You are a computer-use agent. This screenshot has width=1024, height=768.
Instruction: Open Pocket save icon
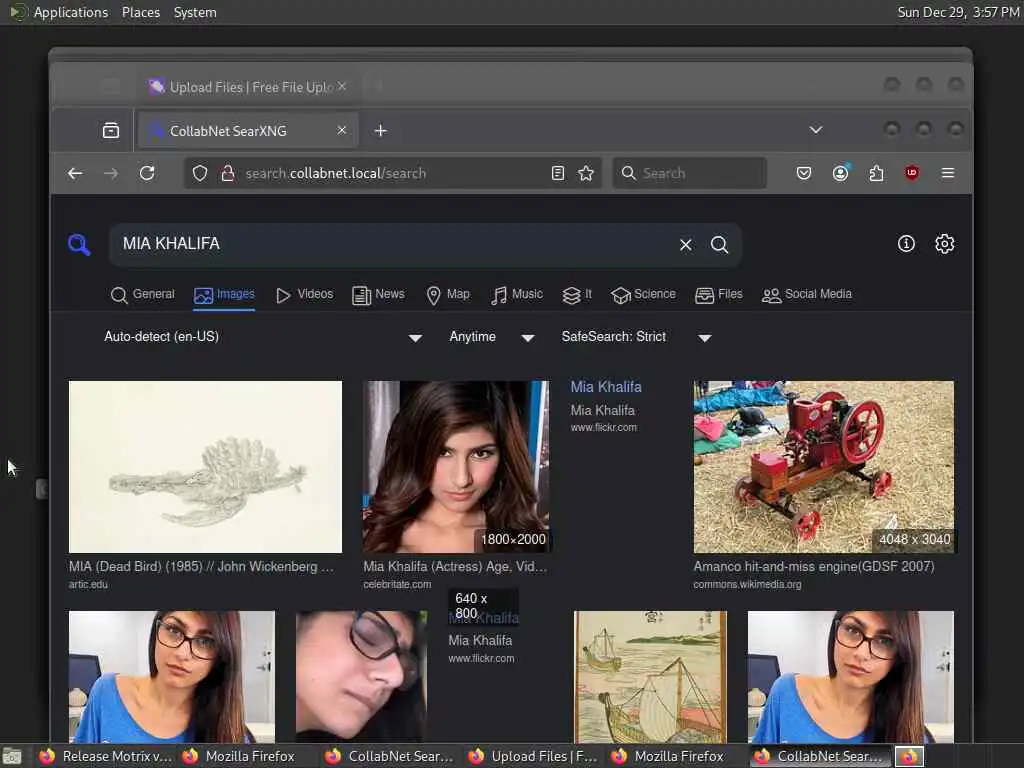[x=804, y=173]
